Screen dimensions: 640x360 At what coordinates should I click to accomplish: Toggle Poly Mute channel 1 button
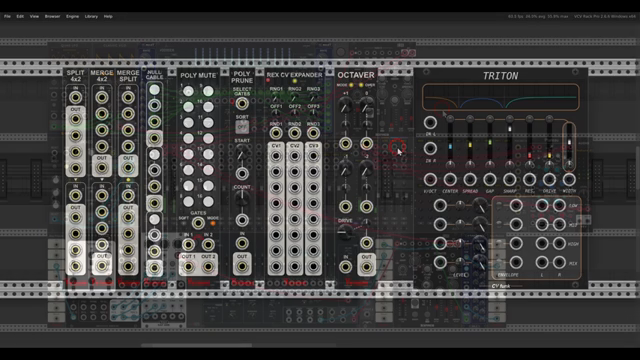[188, 91]
